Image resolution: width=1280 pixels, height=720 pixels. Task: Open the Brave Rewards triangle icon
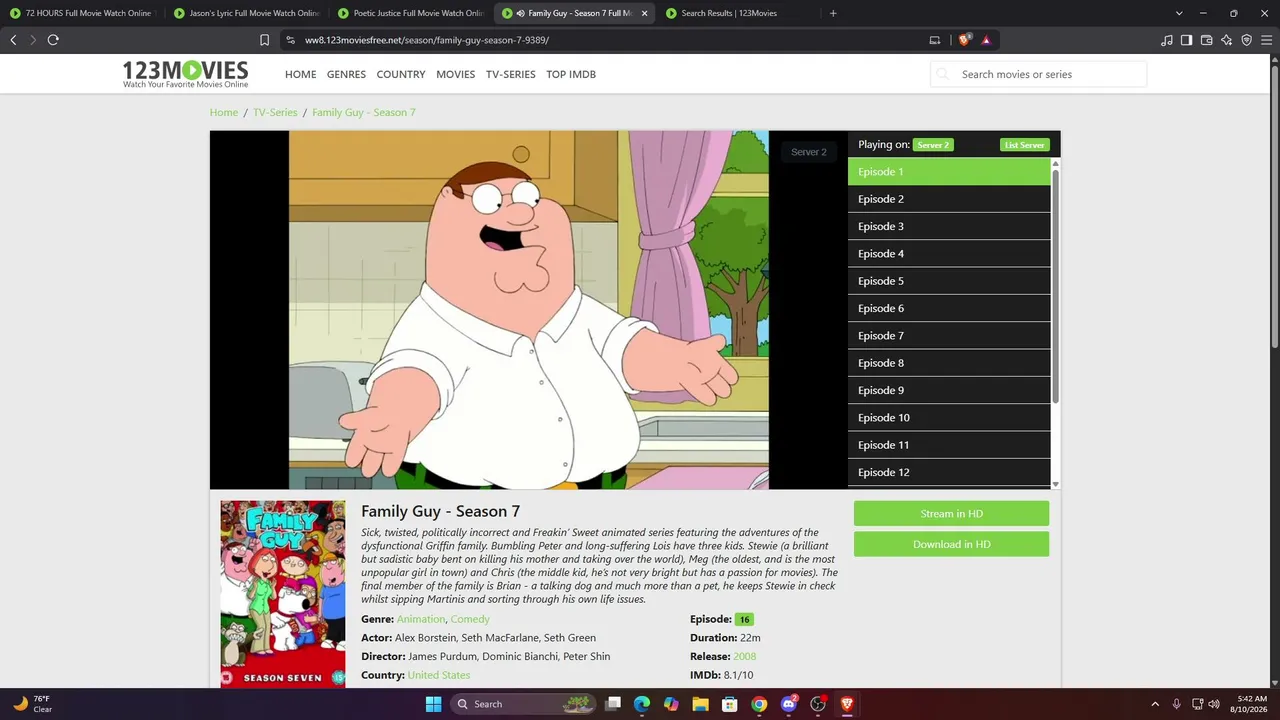pyautogui.click(x=986, y=40)
